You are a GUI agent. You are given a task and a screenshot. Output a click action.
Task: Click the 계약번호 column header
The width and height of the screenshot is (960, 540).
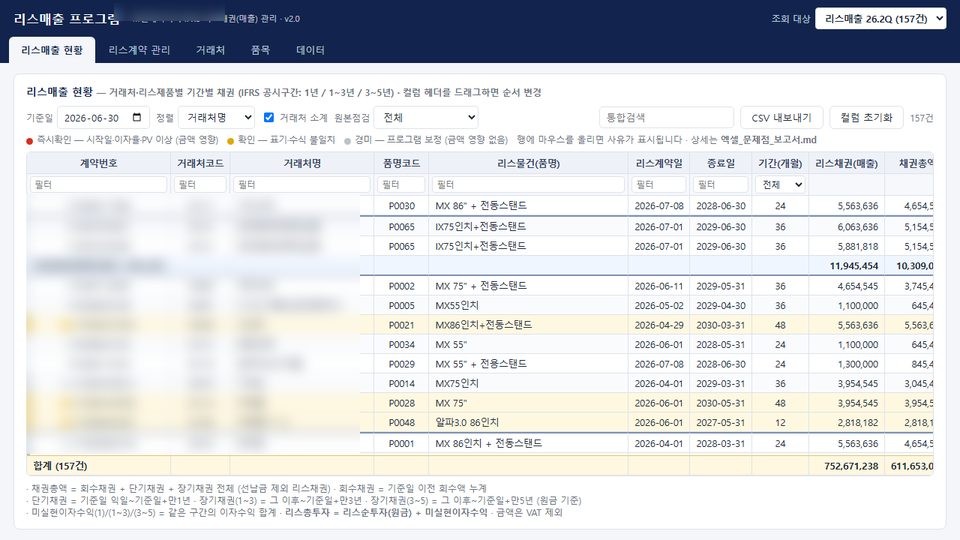[x=98, y=163]
